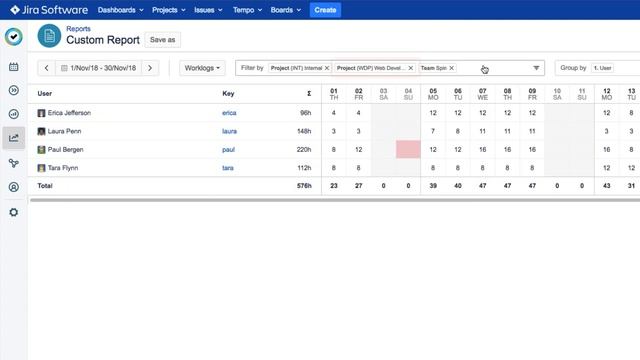
Task: Open the Tempo menu
Action: click(x=247, y=10)
